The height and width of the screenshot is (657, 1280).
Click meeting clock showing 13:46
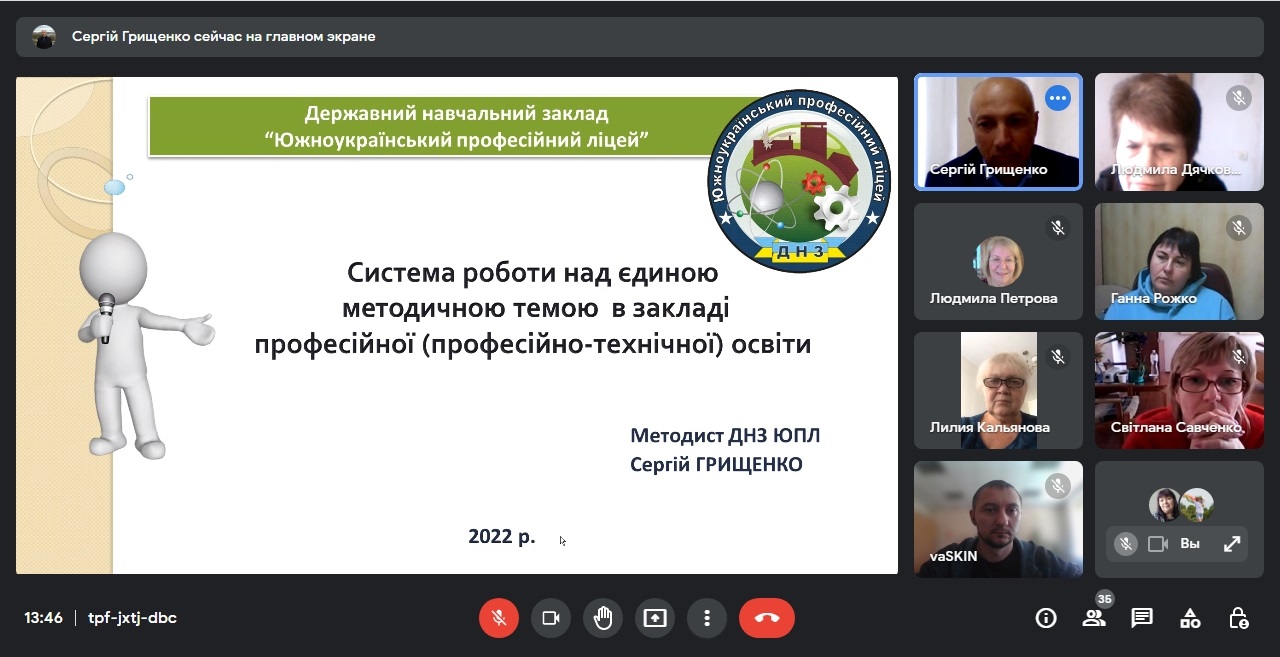pyautogui.click(x=43, y=618)
